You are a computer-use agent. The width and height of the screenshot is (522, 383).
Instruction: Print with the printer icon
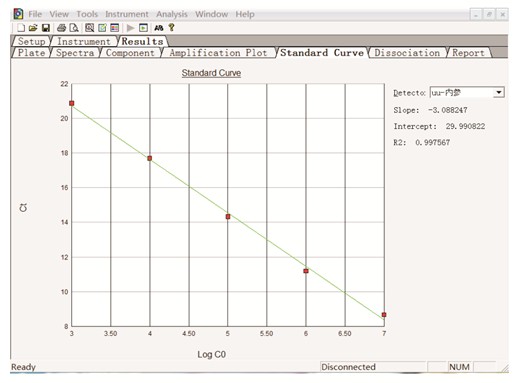[61, 28]
